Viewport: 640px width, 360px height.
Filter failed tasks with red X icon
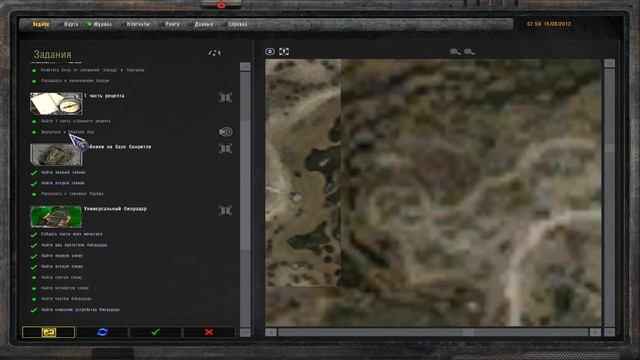[209, 332]
